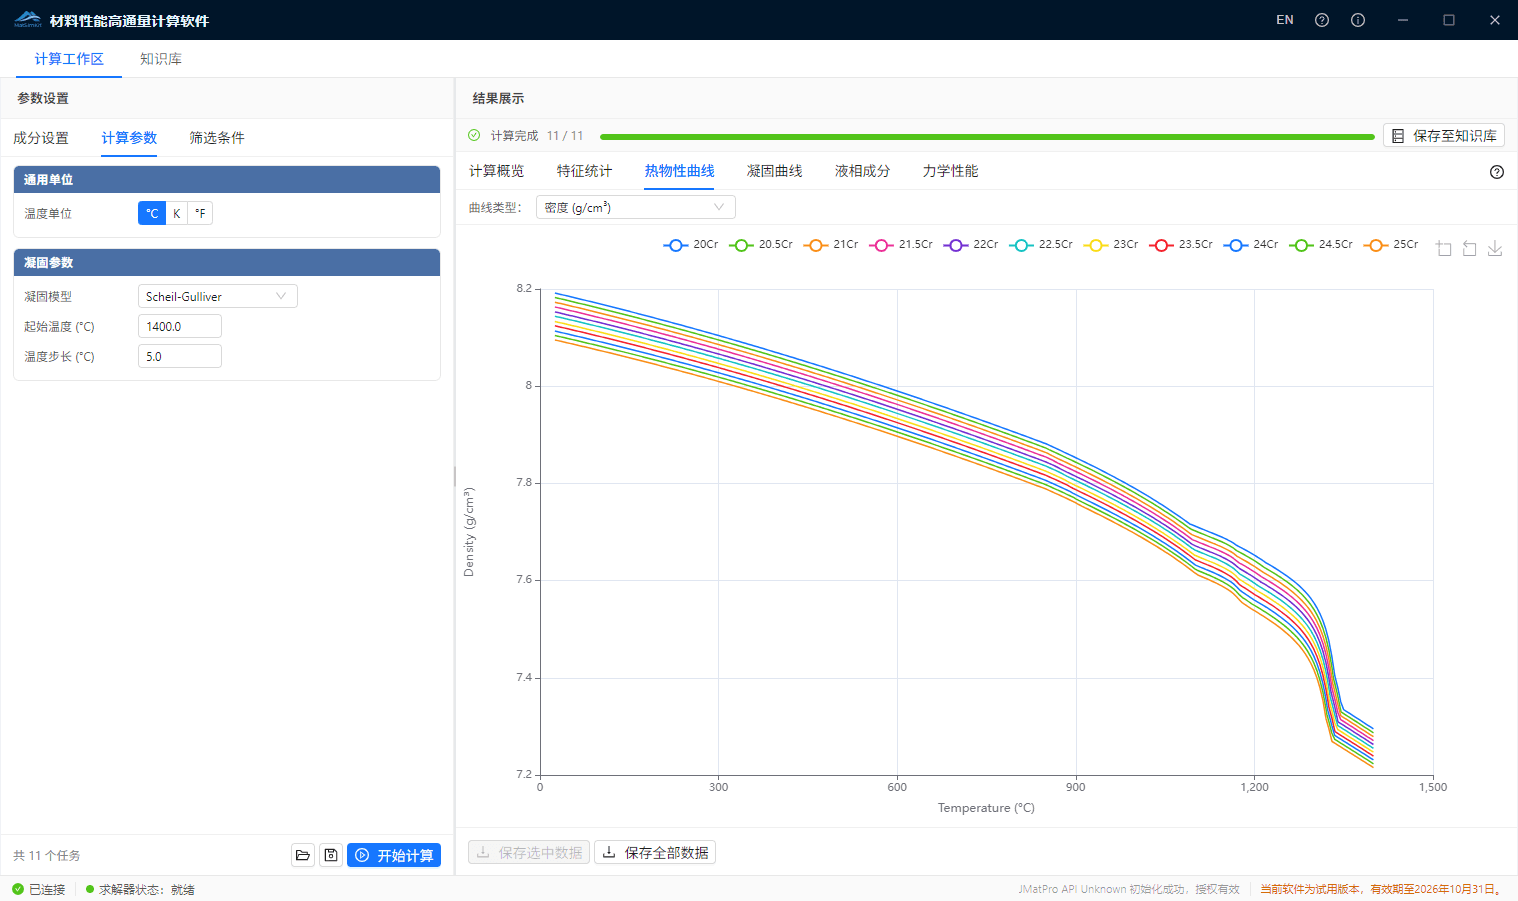Open the 曲线类型 density dropdown

click(635, 206)
